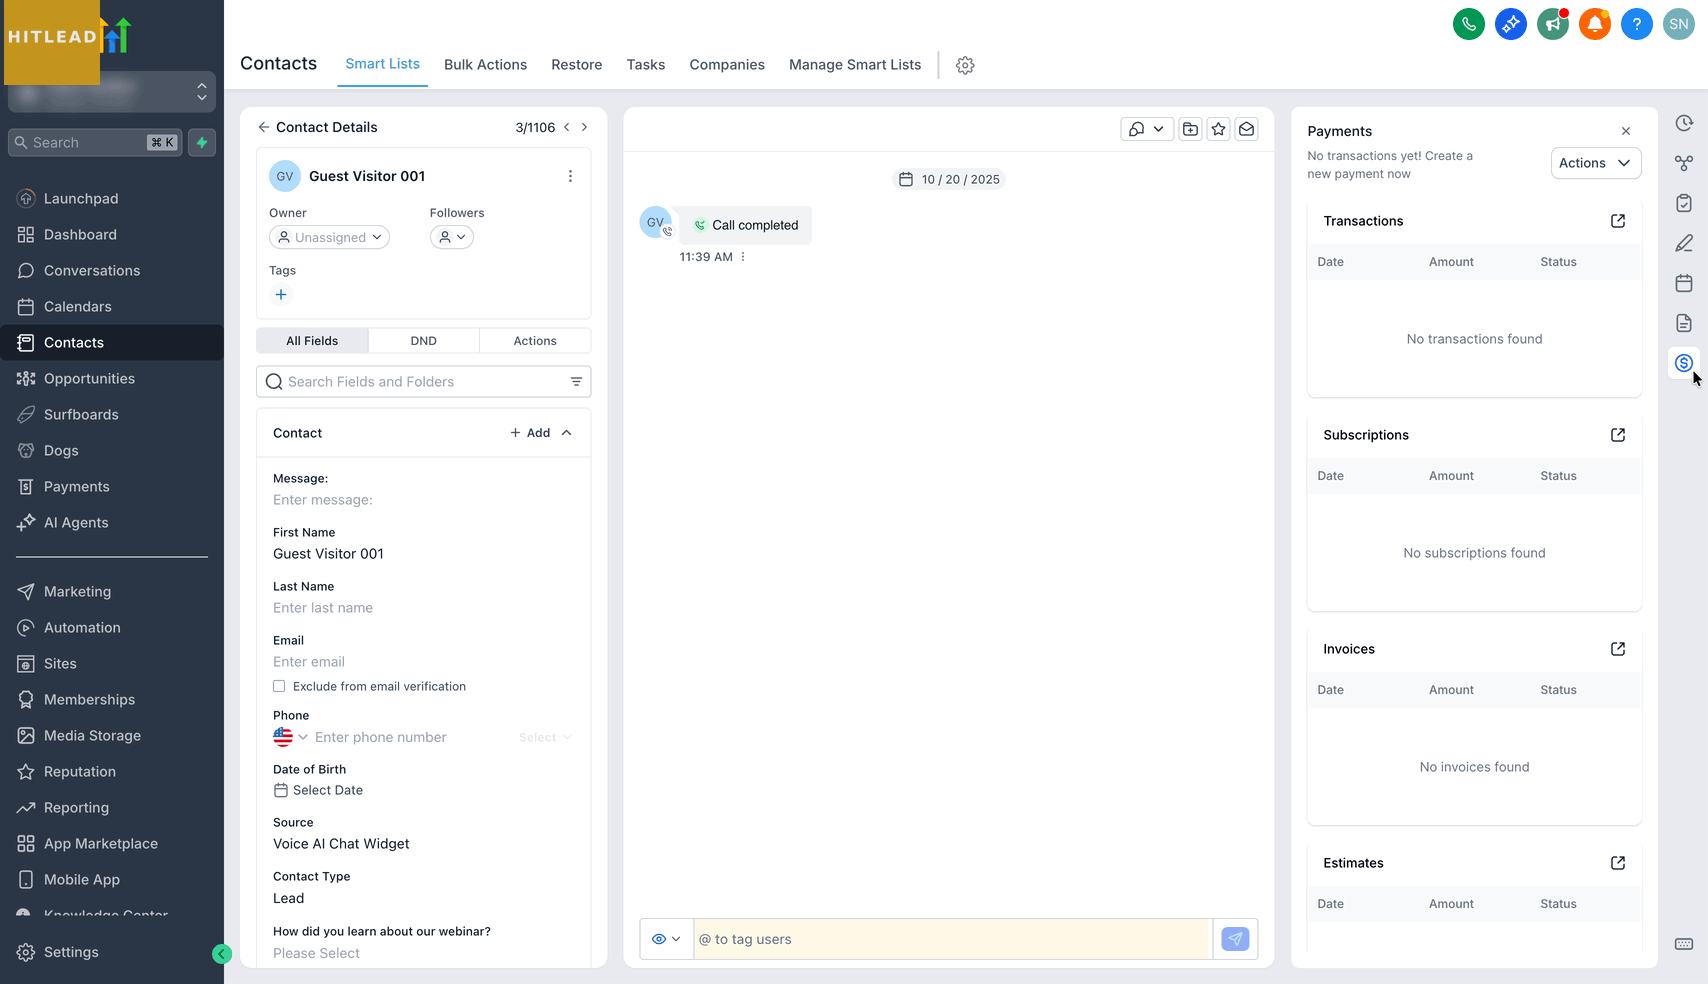Open Subscriptions in new window
1708x984 pixels.
1618,435
